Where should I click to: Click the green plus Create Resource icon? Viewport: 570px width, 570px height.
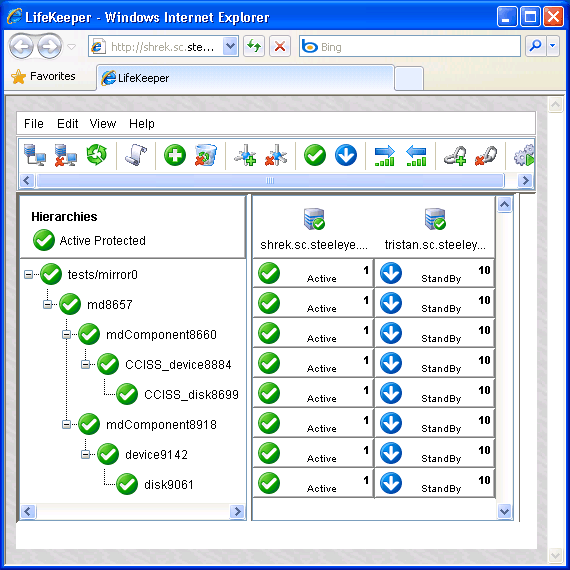175,155
